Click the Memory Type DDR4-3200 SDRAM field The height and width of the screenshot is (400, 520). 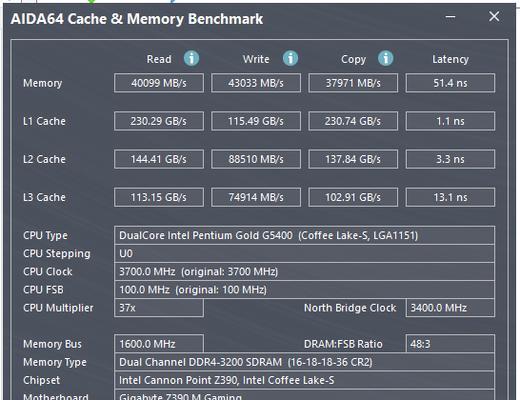coord(304,362)
